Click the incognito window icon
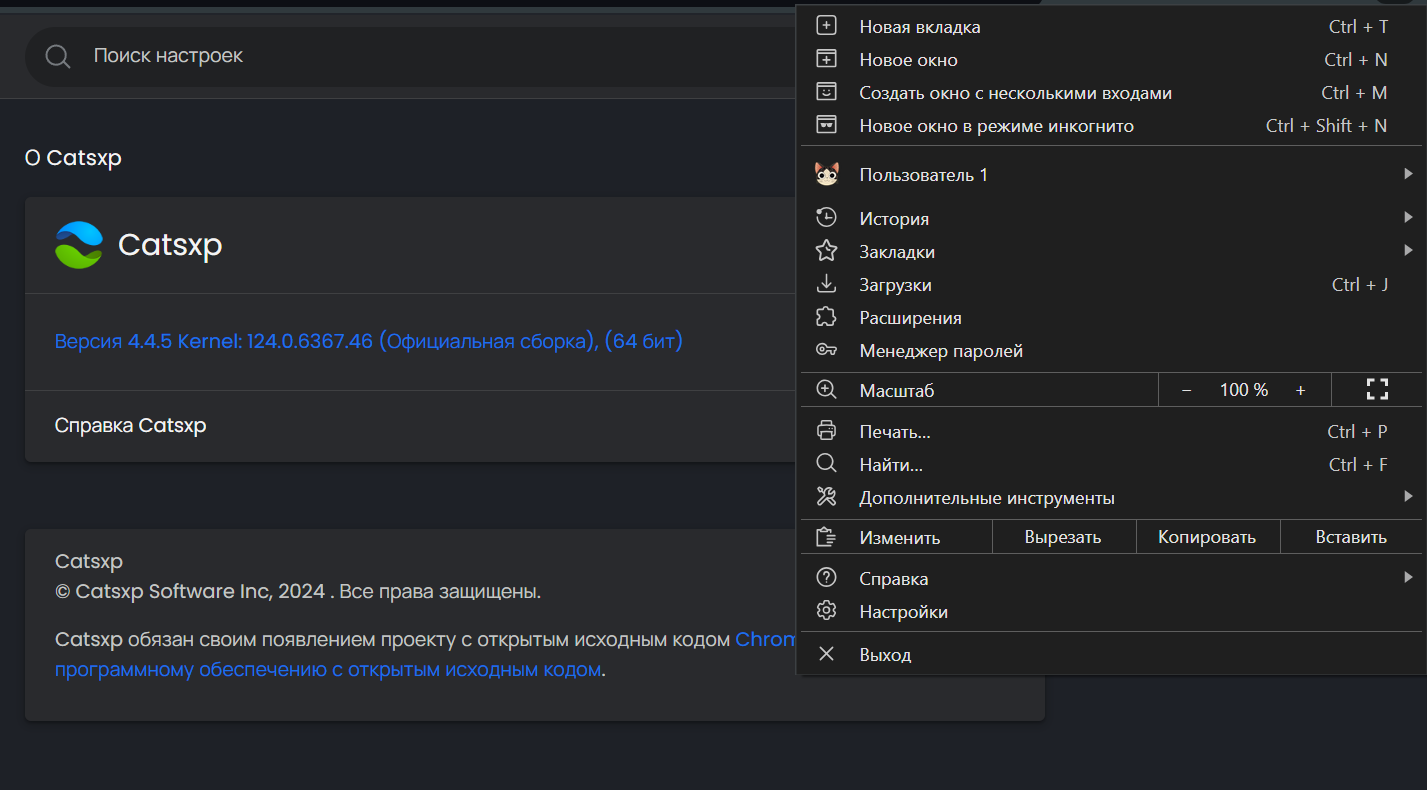This screenshot has height=790, width=1427. [826, 125]
